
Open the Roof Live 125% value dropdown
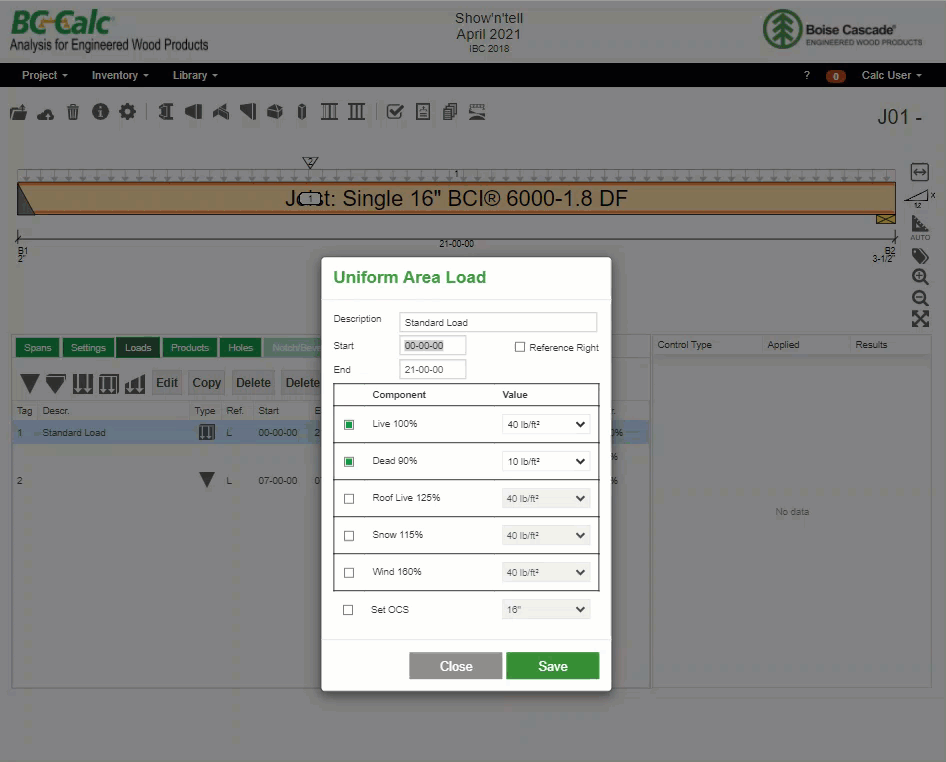[546, 498]
